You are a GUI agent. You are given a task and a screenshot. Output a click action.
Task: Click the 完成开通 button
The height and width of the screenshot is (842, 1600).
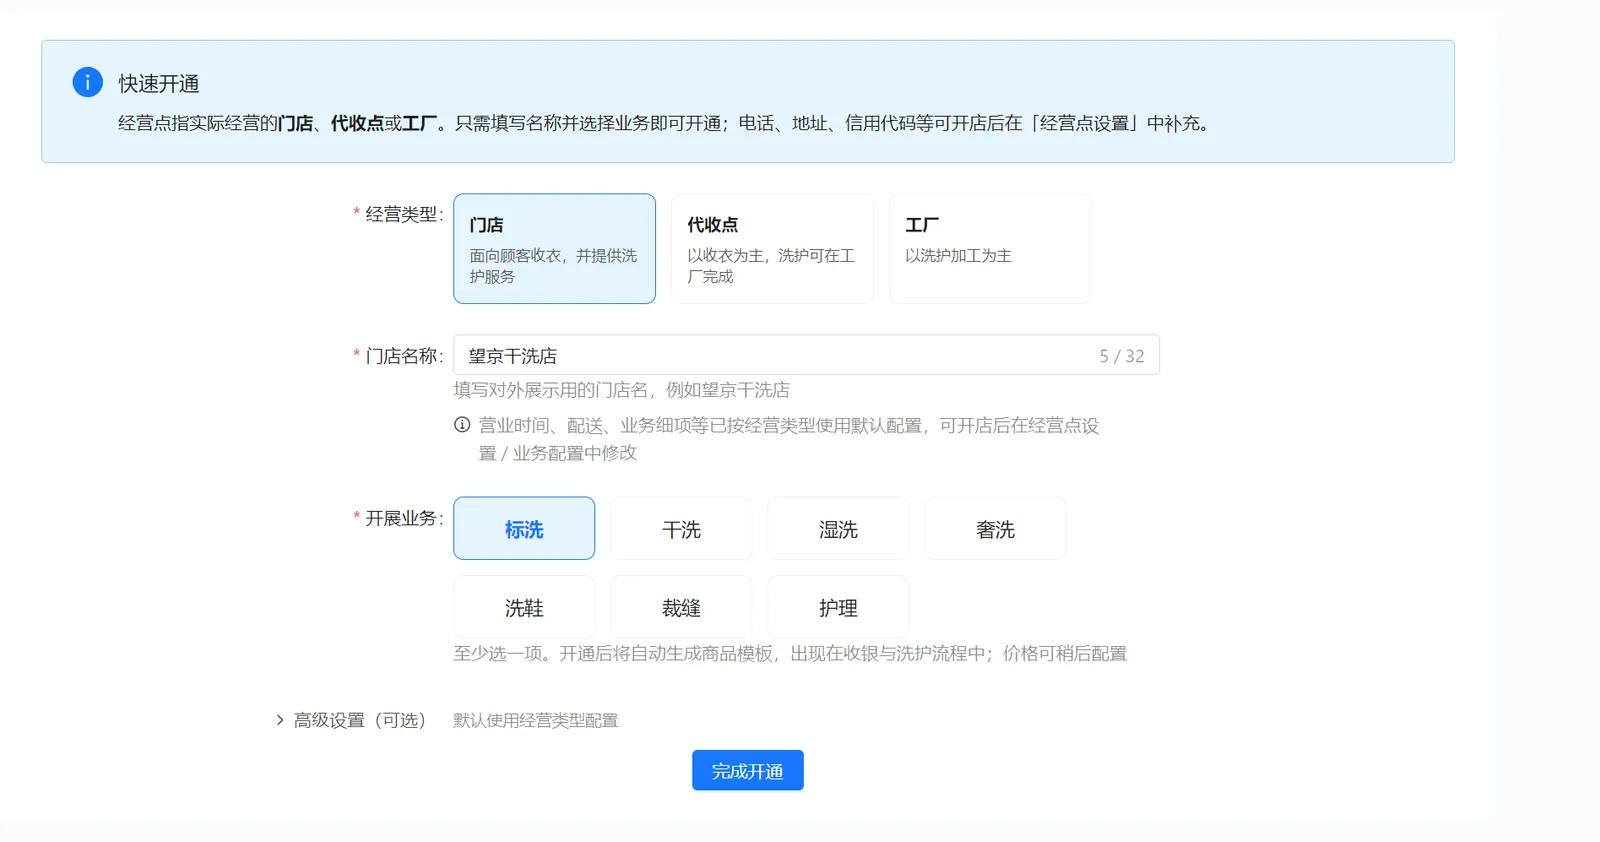coord(748,770)
